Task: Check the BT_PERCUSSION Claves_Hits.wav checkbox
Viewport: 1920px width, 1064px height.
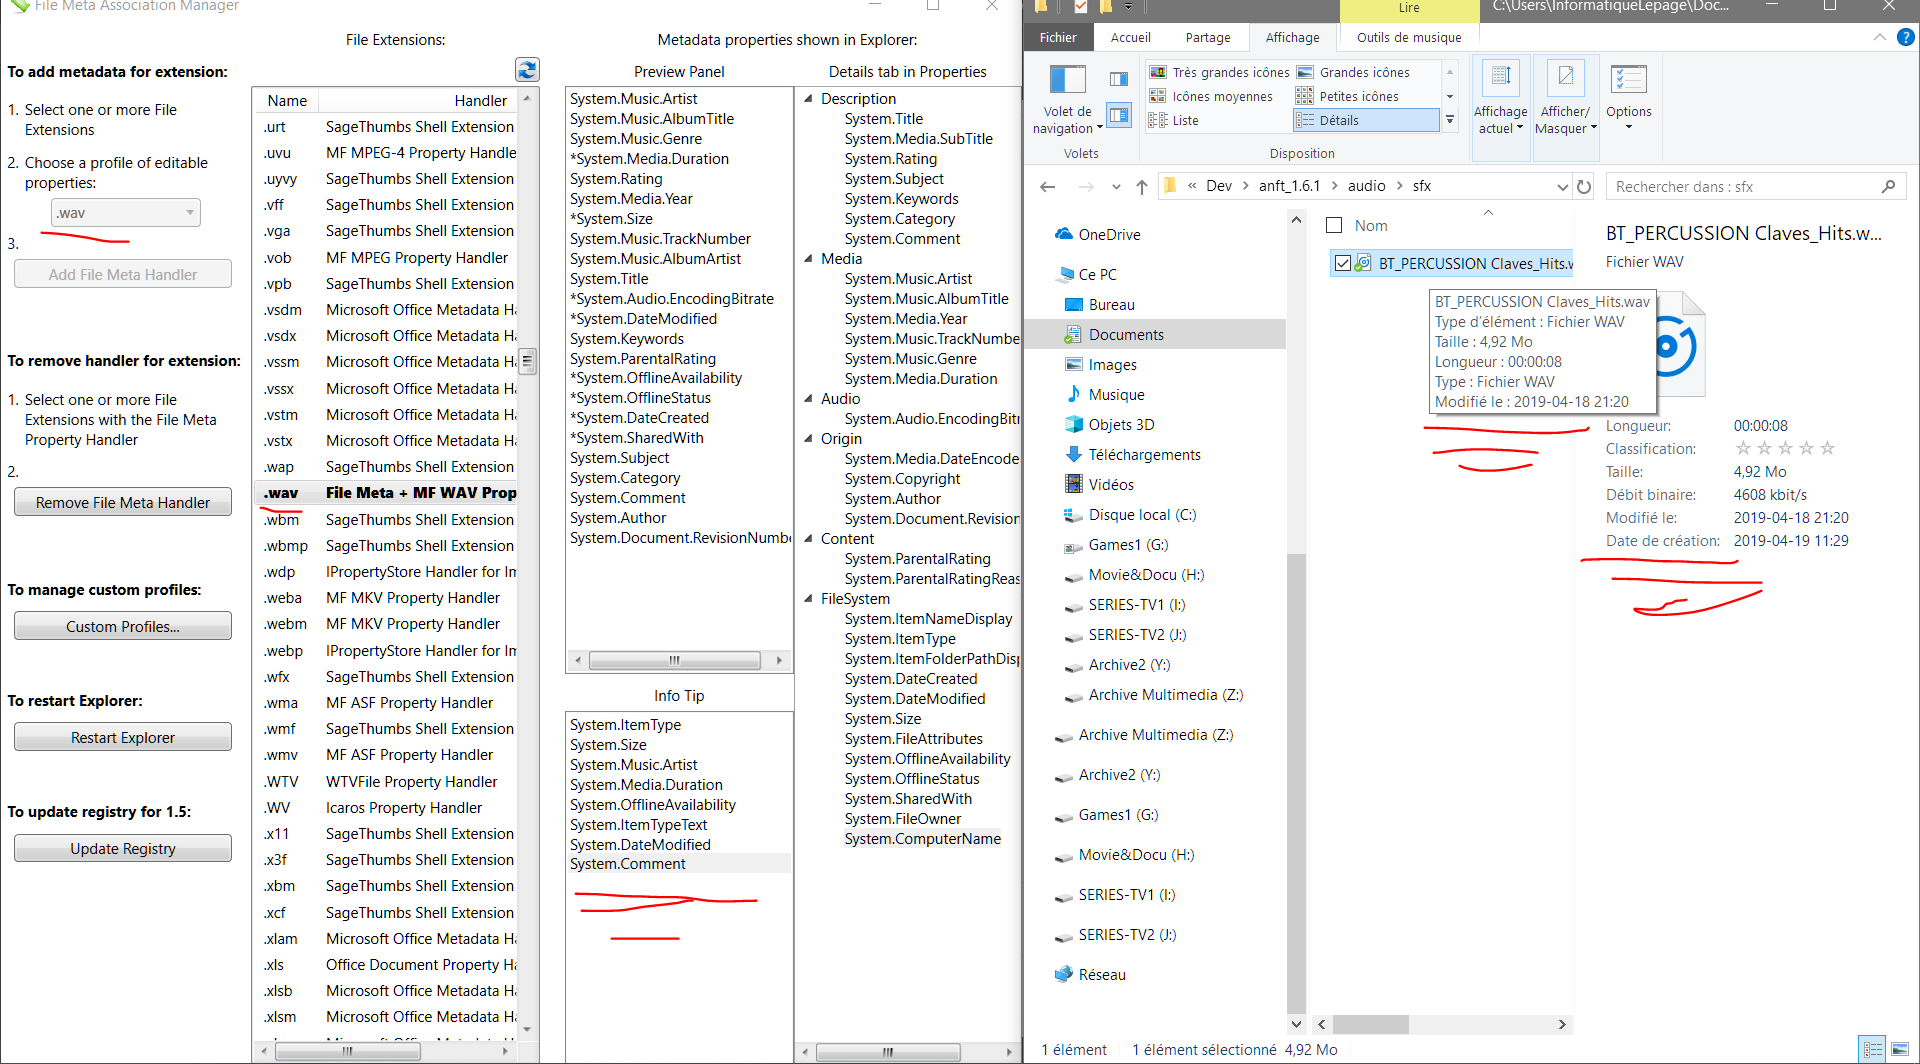Action: point(1342,263)
